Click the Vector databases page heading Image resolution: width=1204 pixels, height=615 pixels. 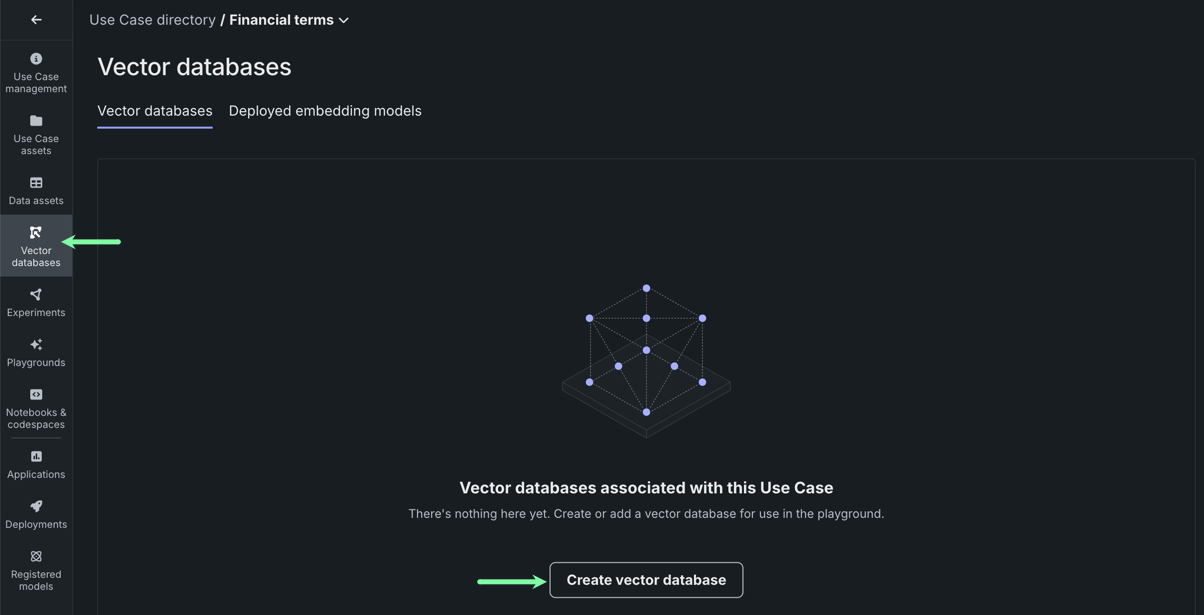[194, 67]
